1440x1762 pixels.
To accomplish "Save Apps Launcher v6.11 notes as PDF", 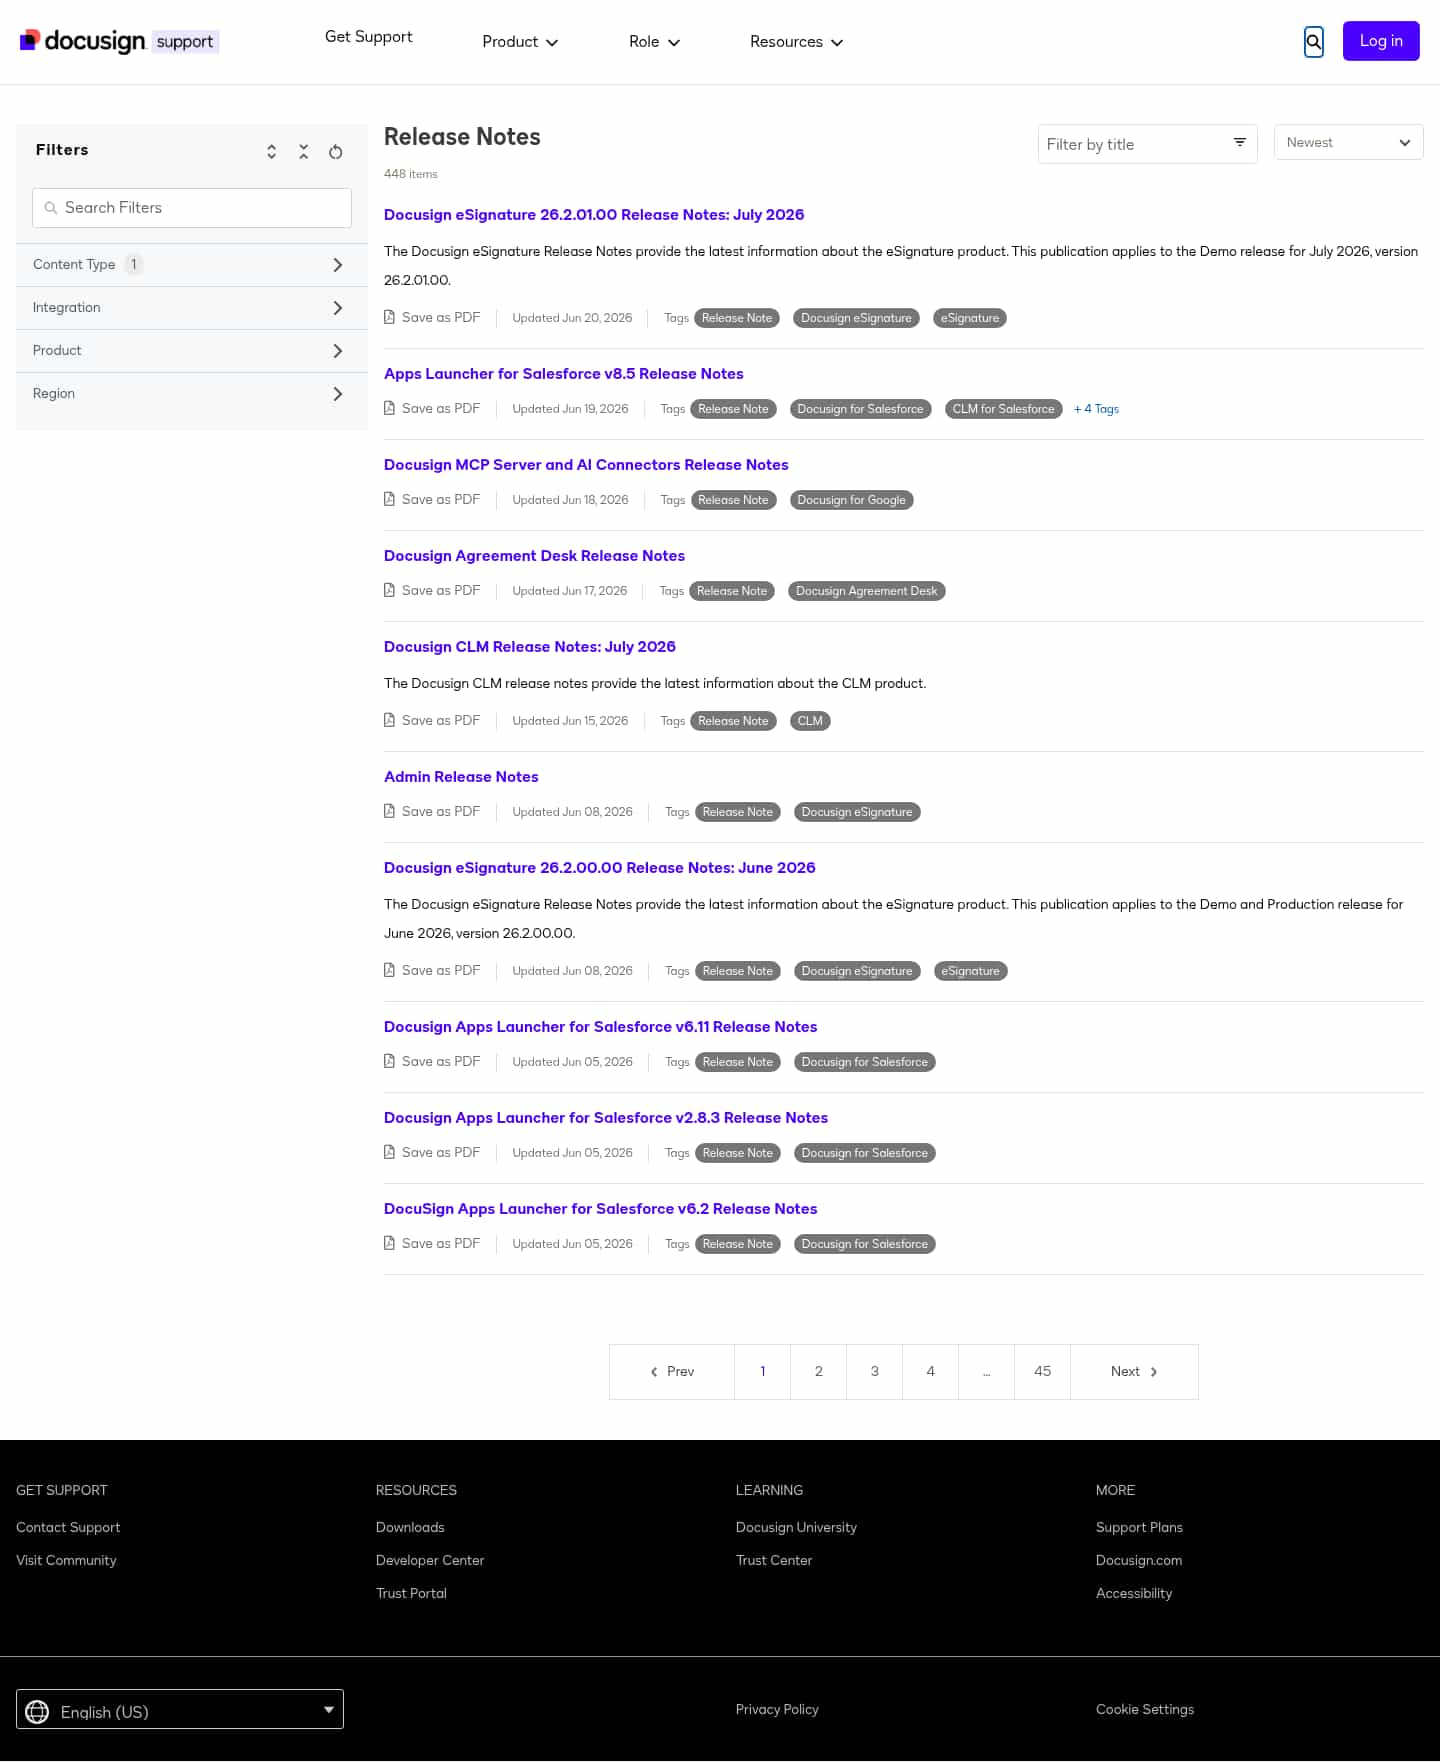I will click(432, 1062).
